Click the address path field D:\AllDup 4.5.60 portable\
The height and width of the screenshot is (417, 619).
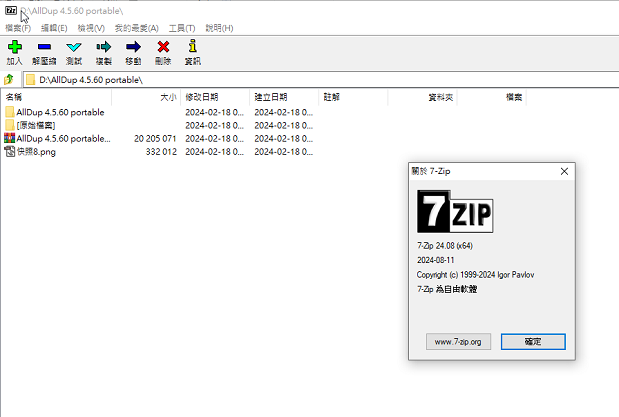click(321, 80)
